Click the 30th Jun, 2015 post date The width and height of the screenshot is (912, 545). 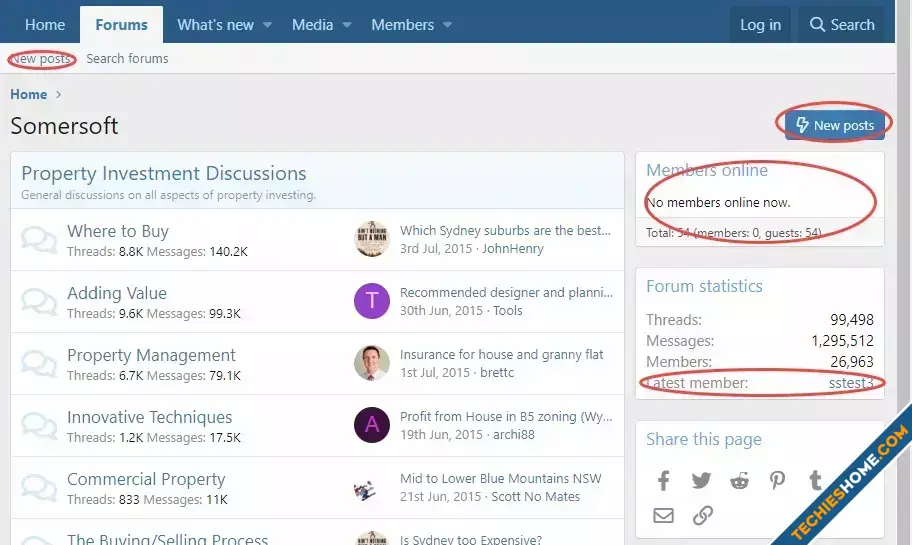441,311
